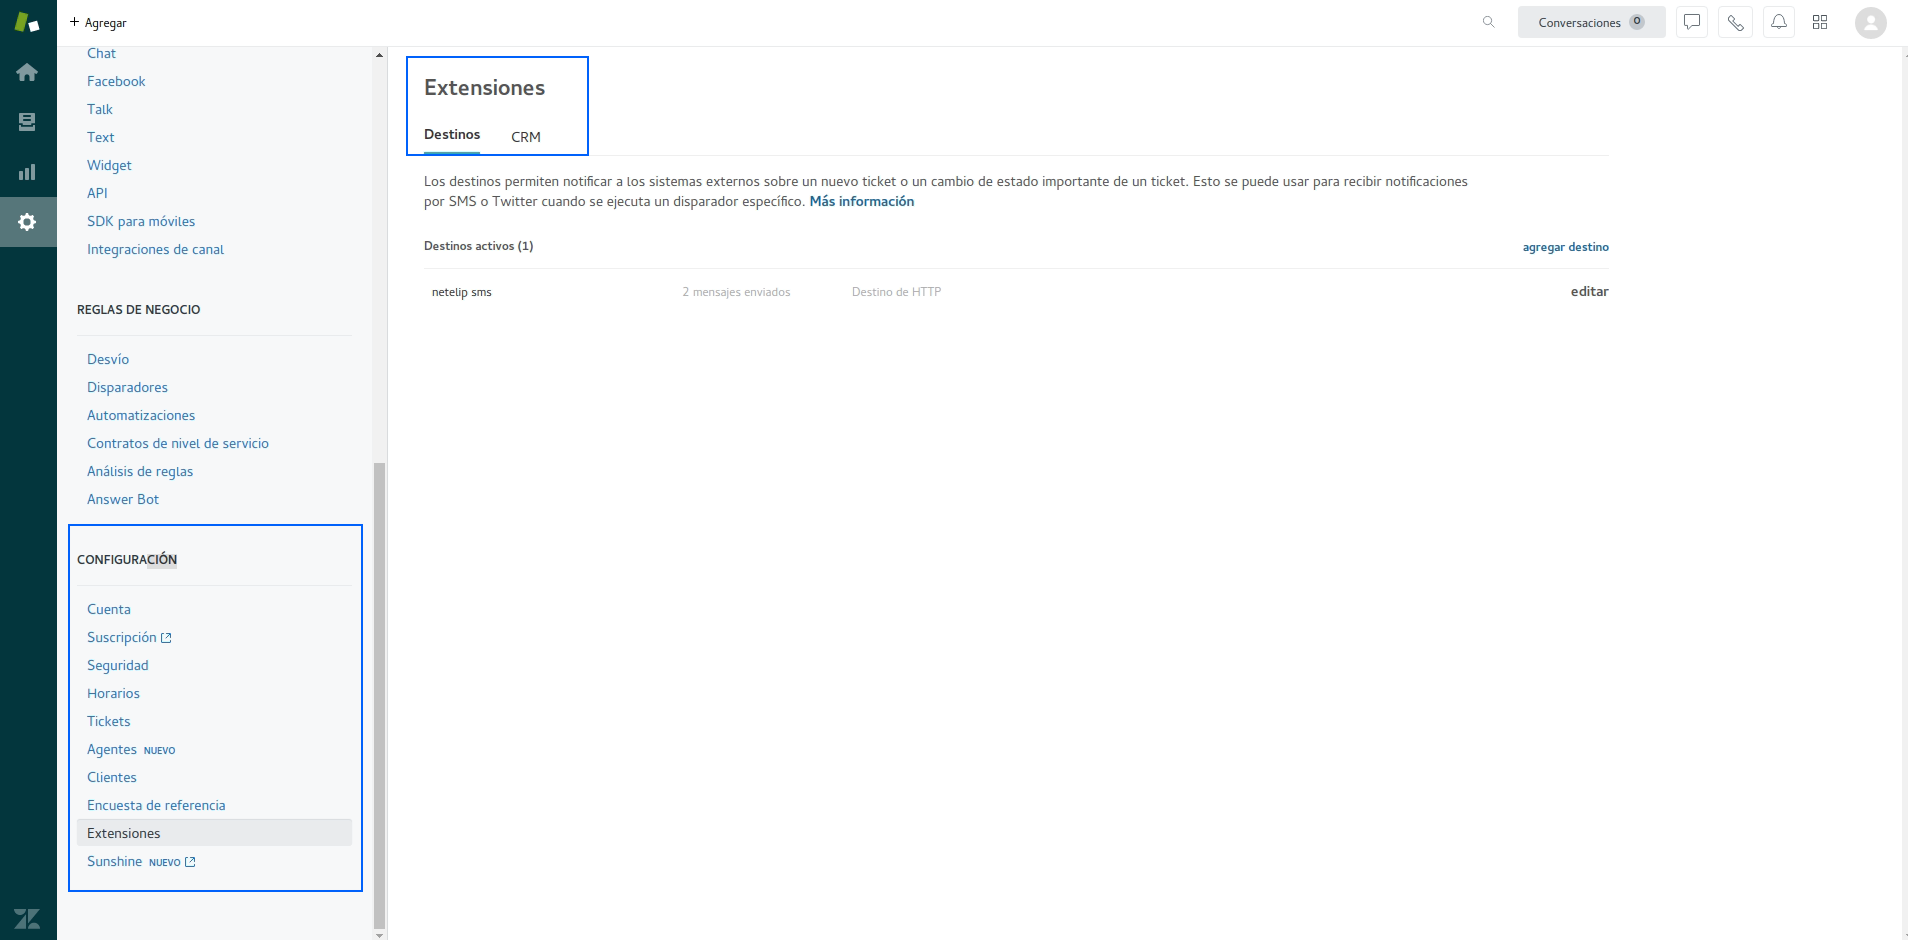This screenshot has height=940, width=1908.
Task: Open Seguridad settings
Action: point(118,665)
